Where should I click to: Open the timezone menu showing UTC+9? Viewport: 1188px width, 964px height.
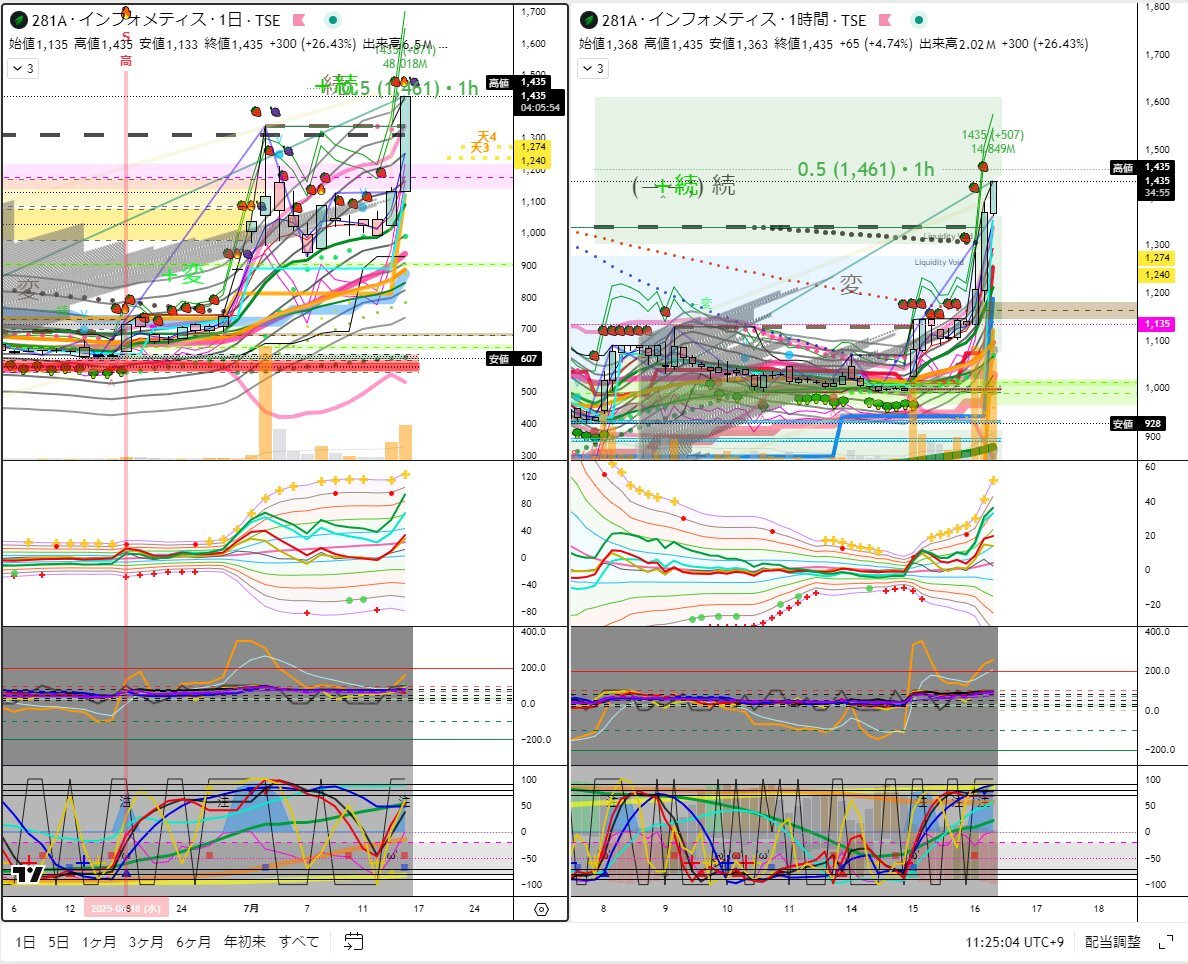[x=1014, y=942]
